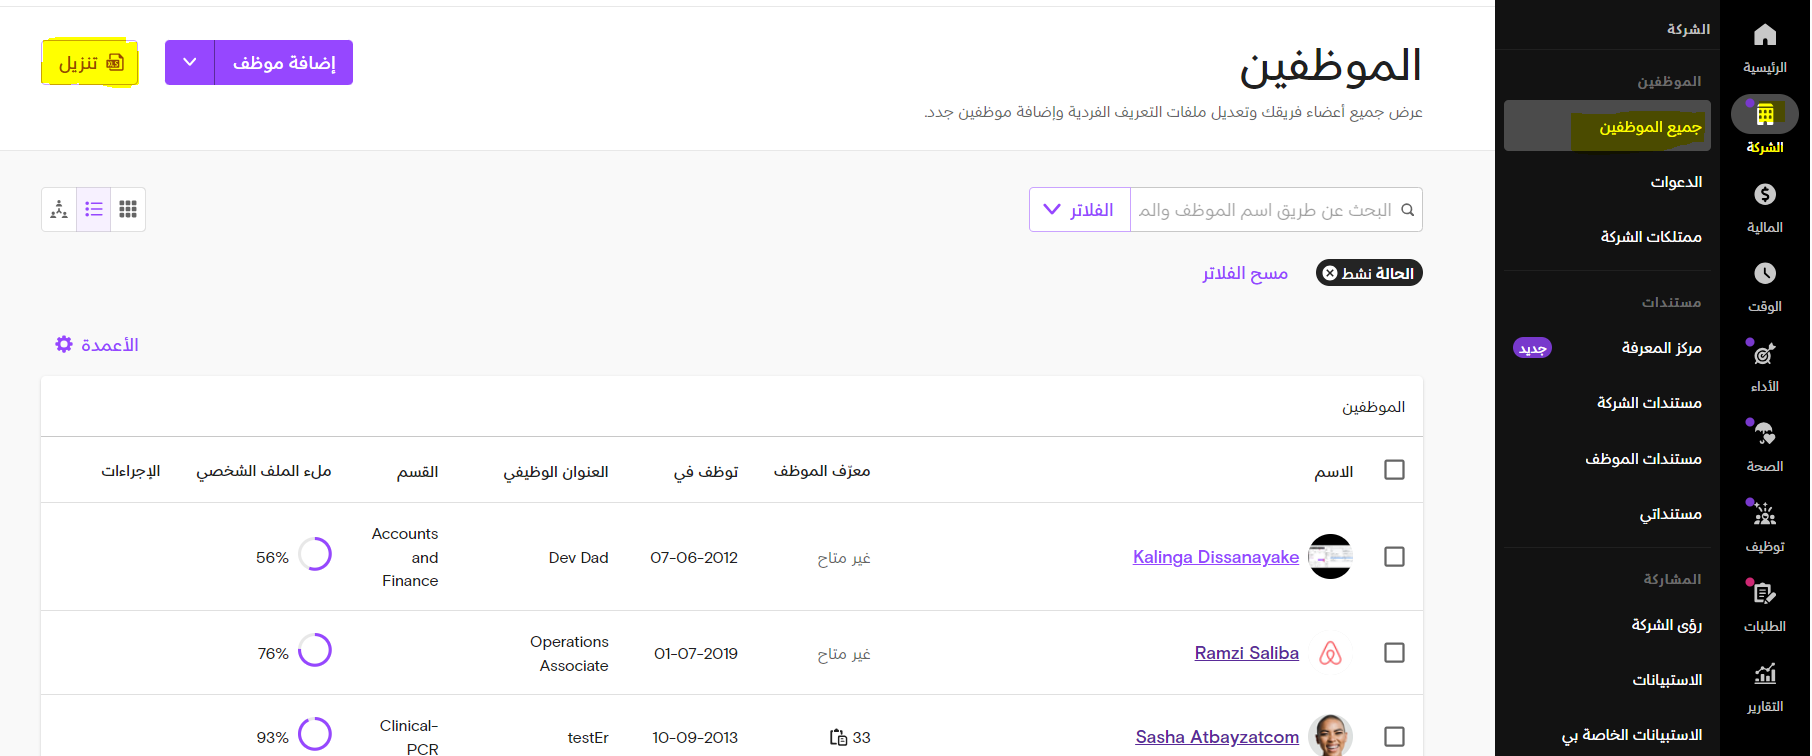Open the Filters (الفلاتر) dropdown
The height and width of the screenshot is (756, 1812).
click(x=1079, y=210)
